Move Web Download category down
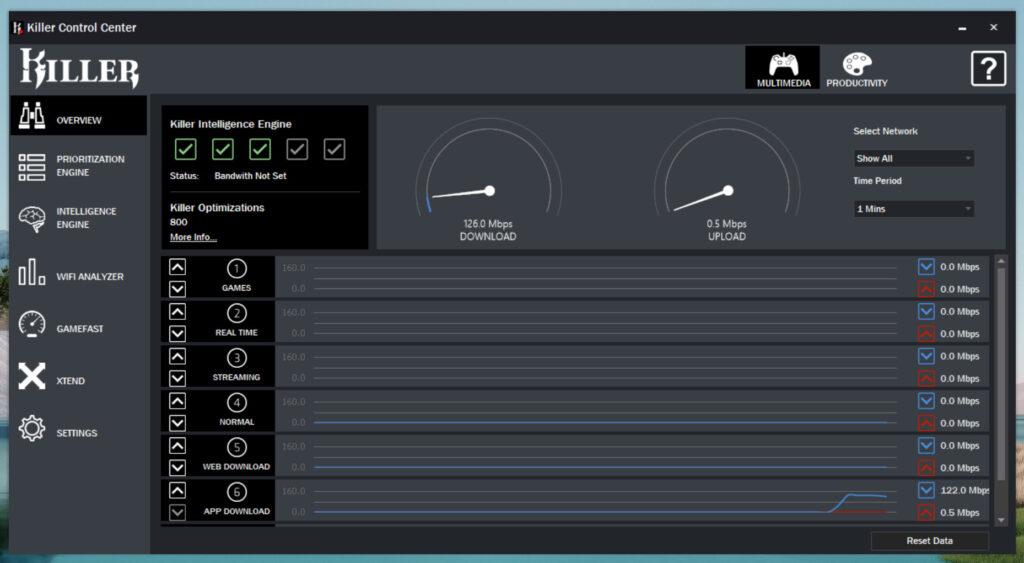Viewport: 1024px width, 563px height. point(177,468)
